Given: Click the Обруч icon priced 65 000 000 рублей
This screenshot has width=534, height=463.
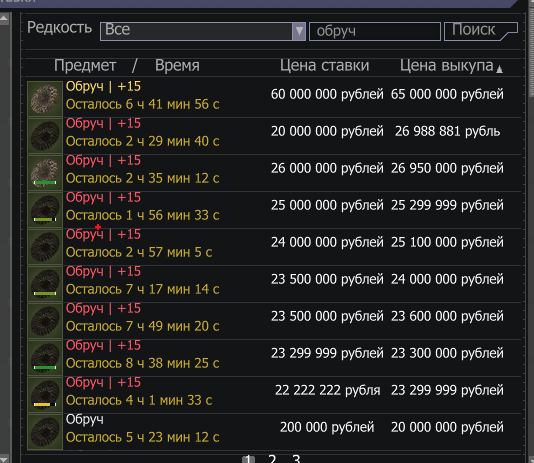Looking at the screenshot, I should coord(45,99).
